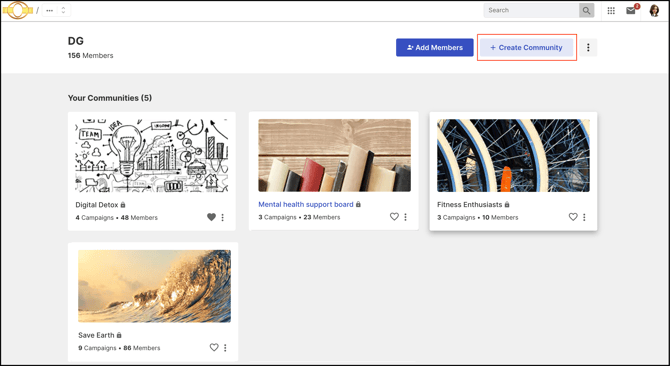Image resolution: width=670 pixels, height=366 pixels.
Task: Select '3 Campaigns • 23 Members' text
Action: (x=299, y=217)
